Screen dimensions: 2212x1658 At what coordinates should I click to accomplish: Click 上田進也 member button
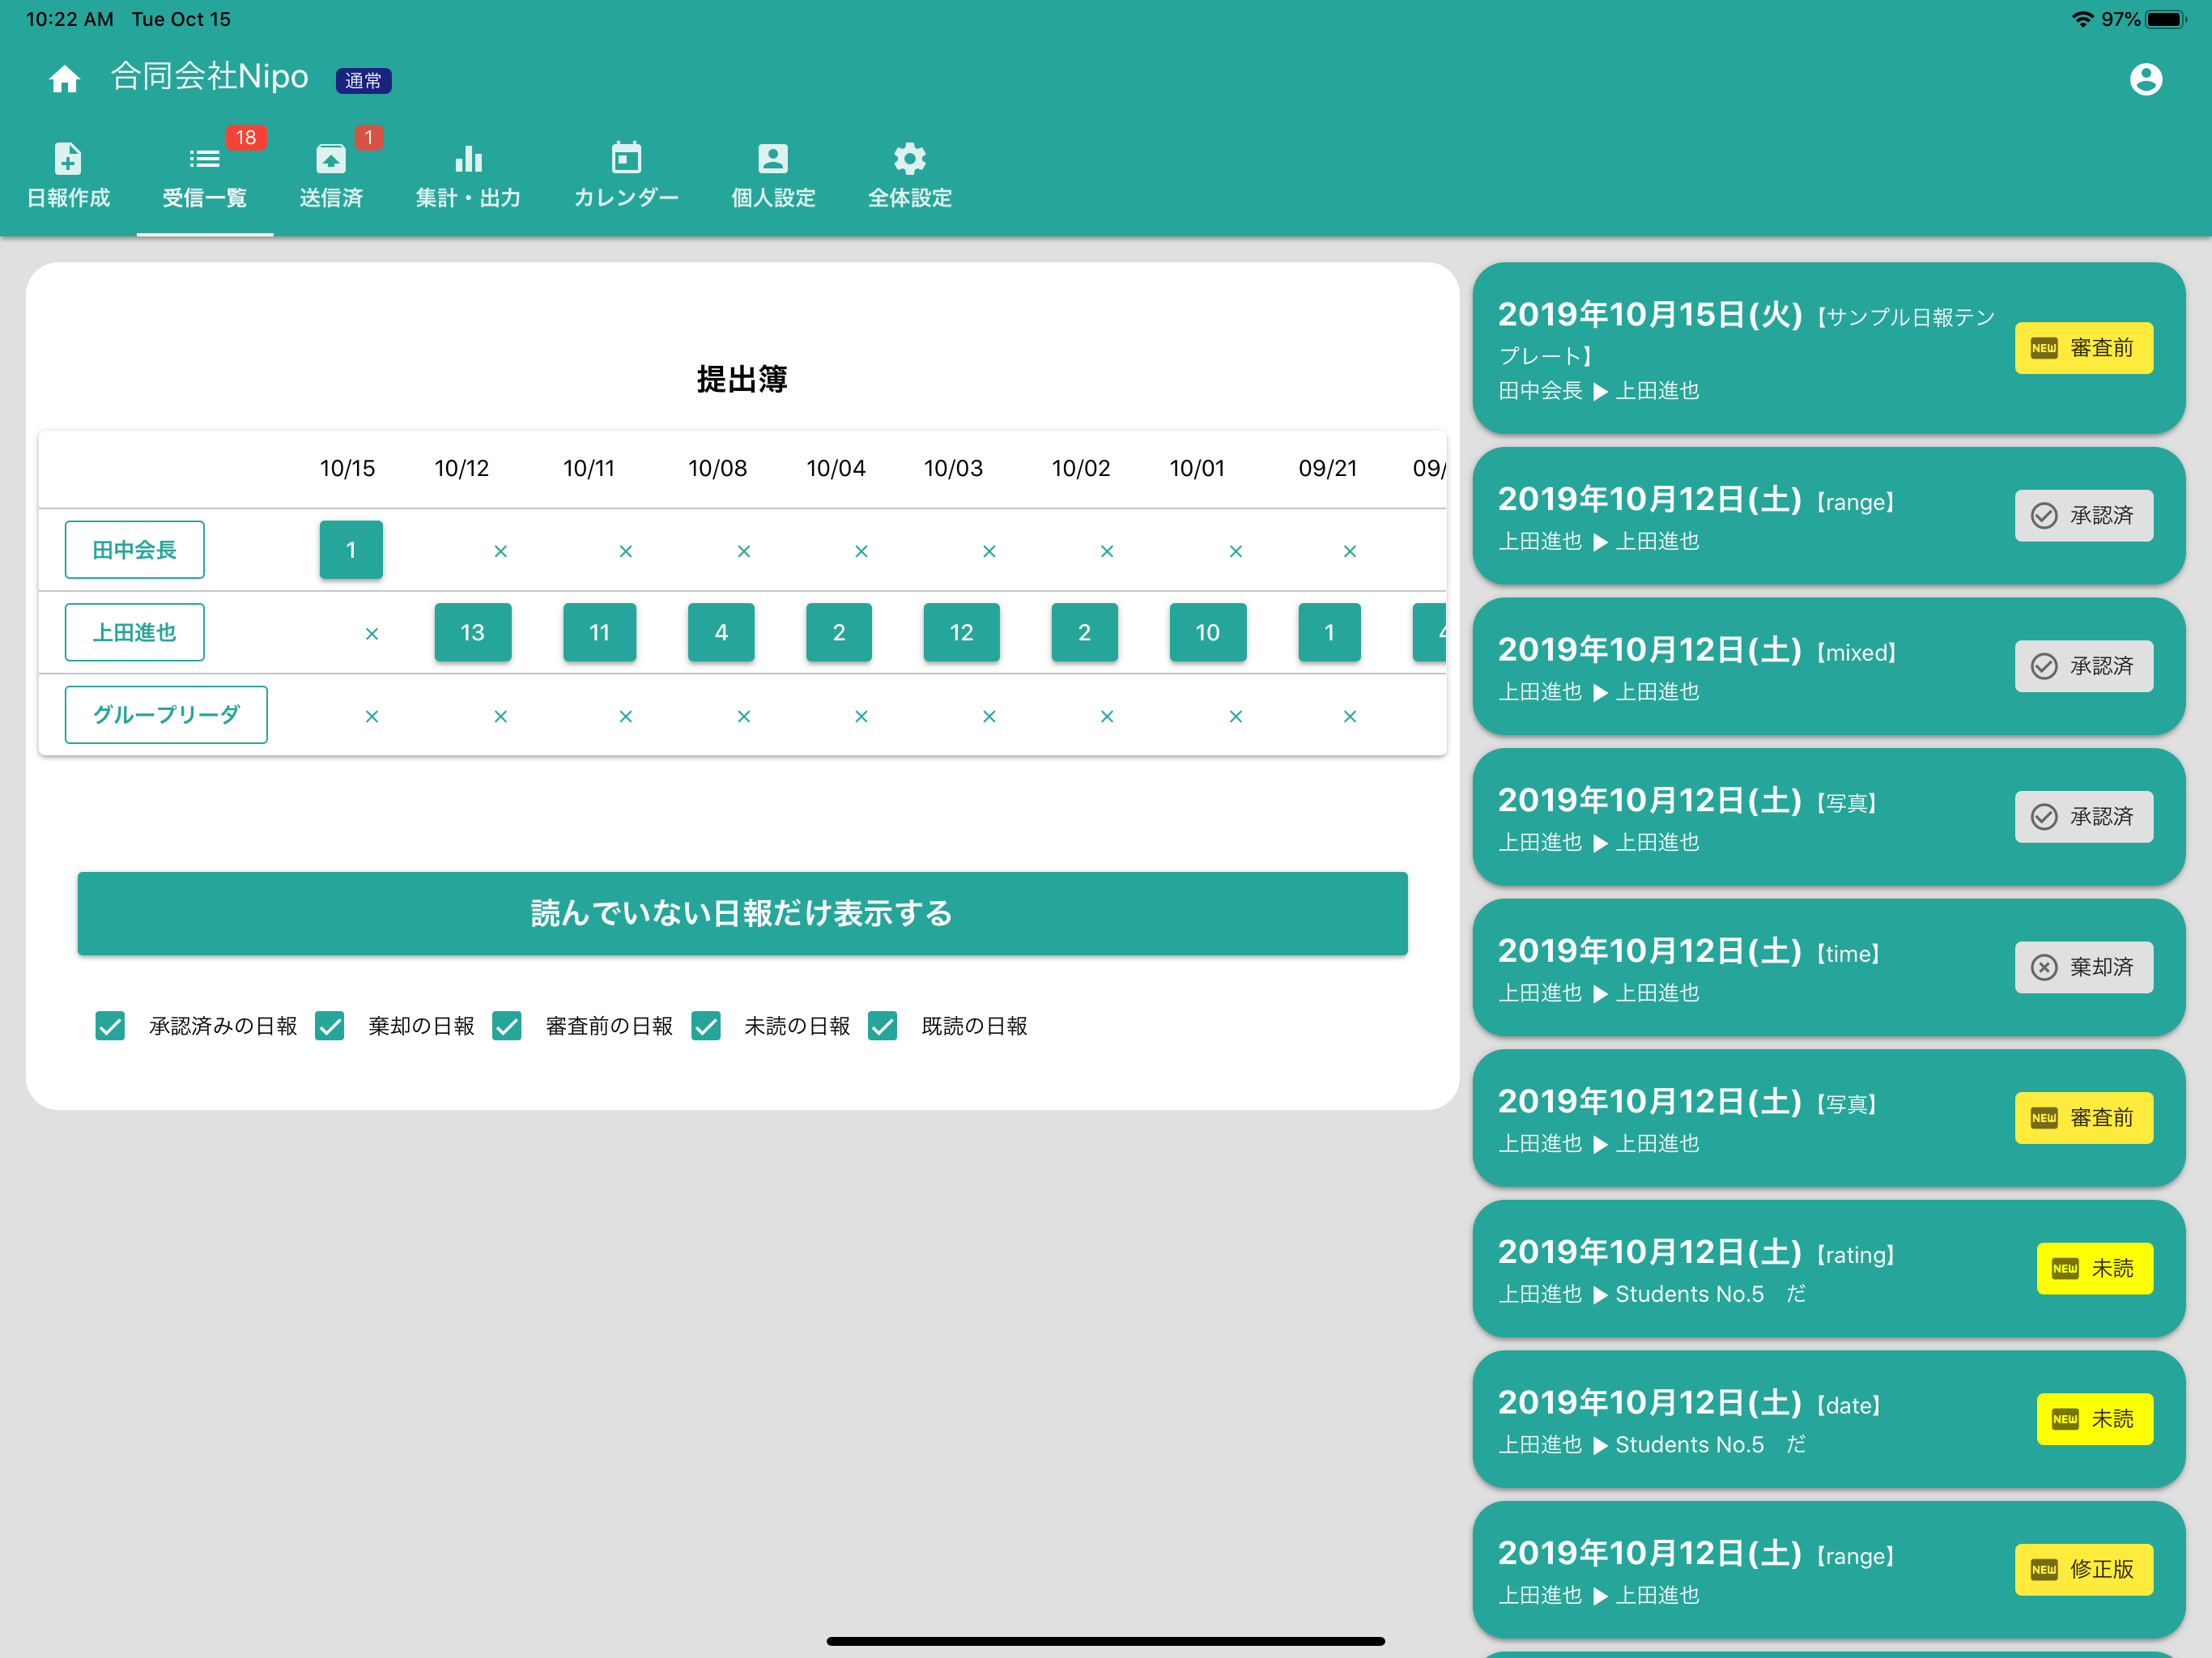135,633
